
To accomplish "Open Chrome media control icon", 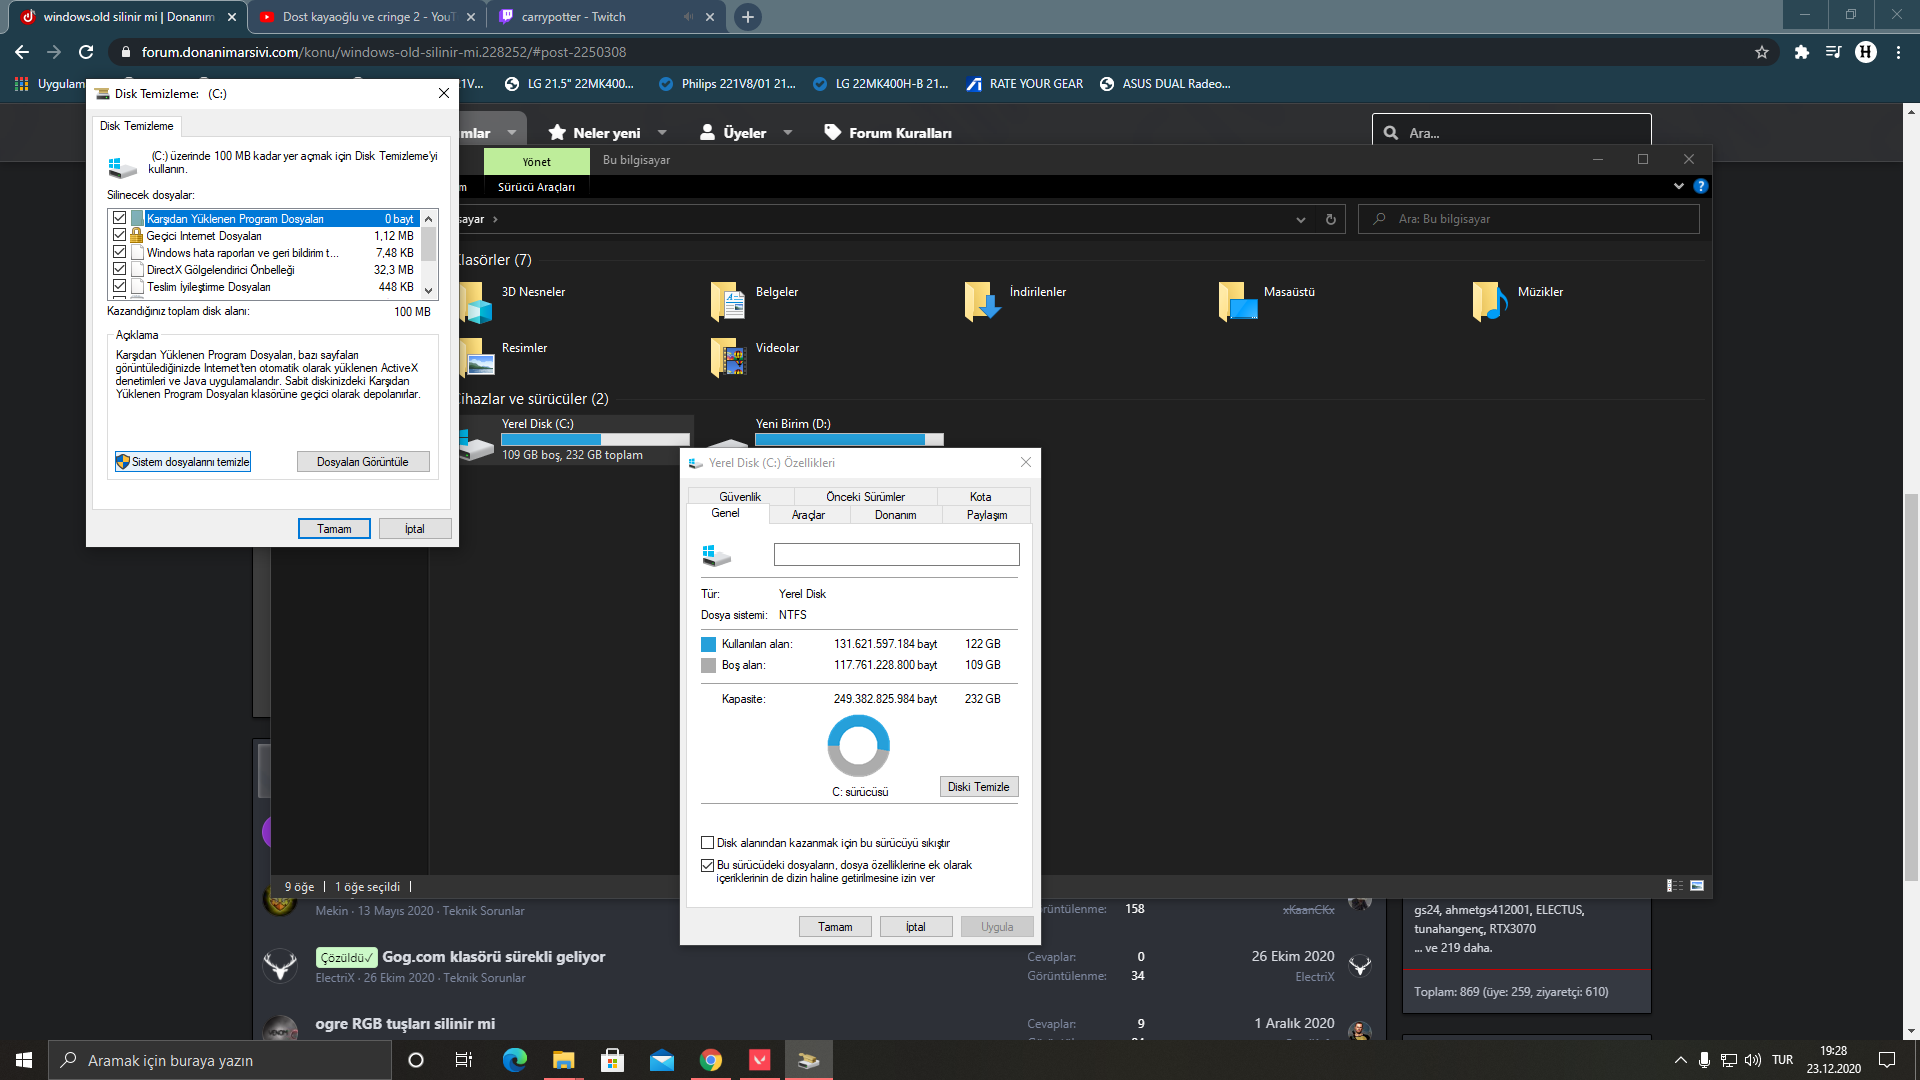I will (x=1833, y=52).
